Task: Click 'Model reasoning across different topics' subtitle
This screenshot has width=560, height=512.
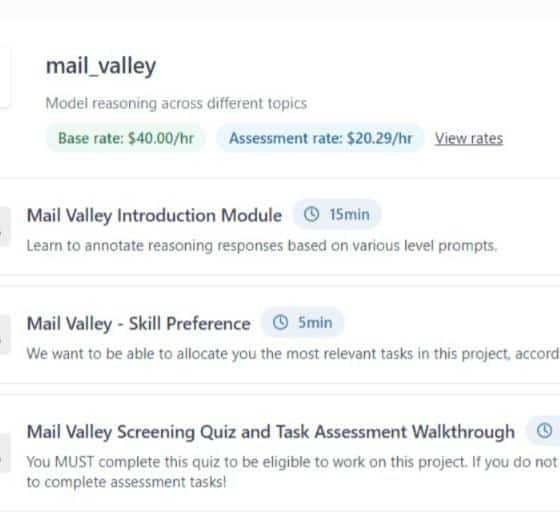Action: coord(176,104)
